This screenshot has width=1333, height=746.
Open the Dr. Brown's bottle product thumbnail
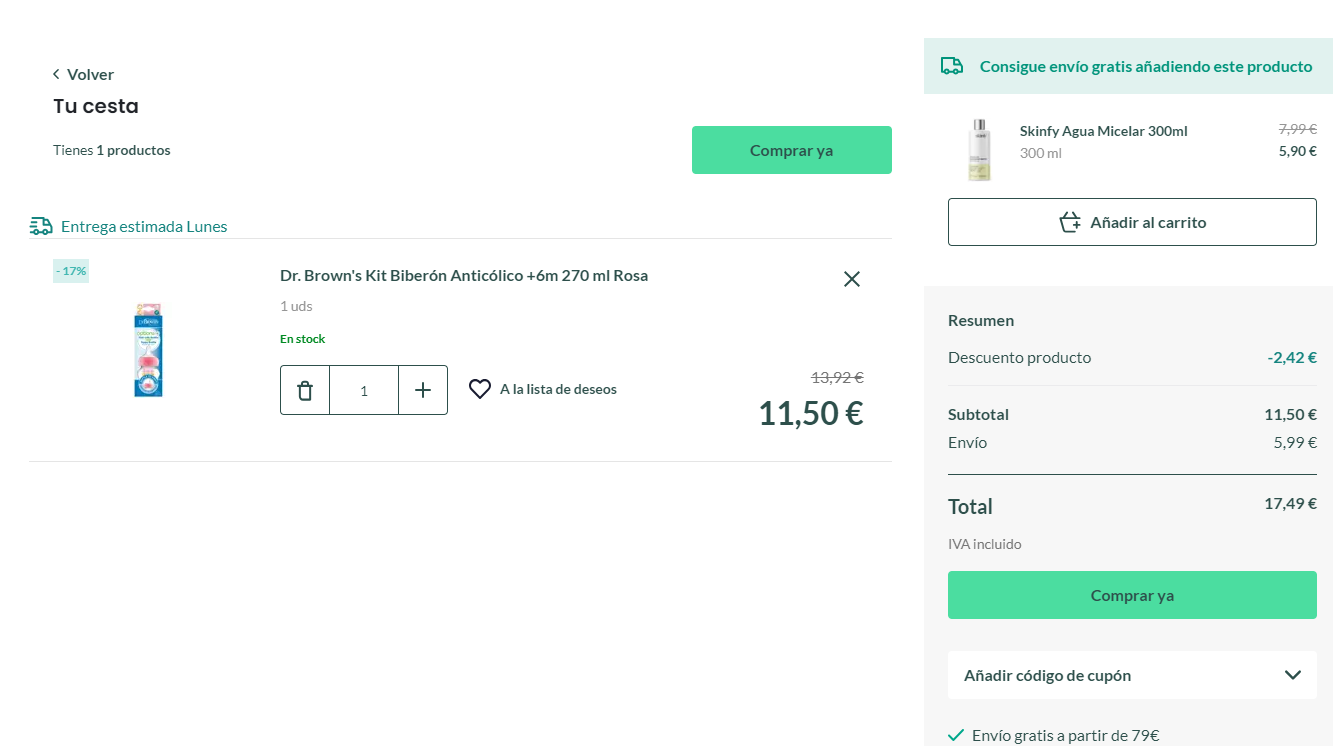coord(149,350)
